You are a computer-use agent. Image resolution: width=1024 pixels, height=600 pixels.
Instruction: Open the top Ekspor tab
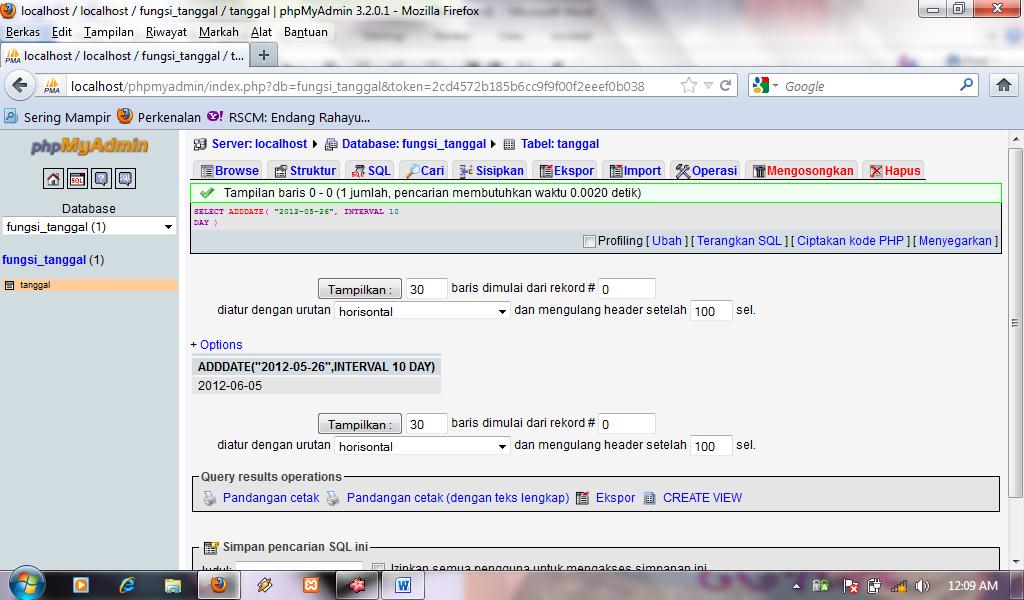pyautogui.click(x=567, y=171)
